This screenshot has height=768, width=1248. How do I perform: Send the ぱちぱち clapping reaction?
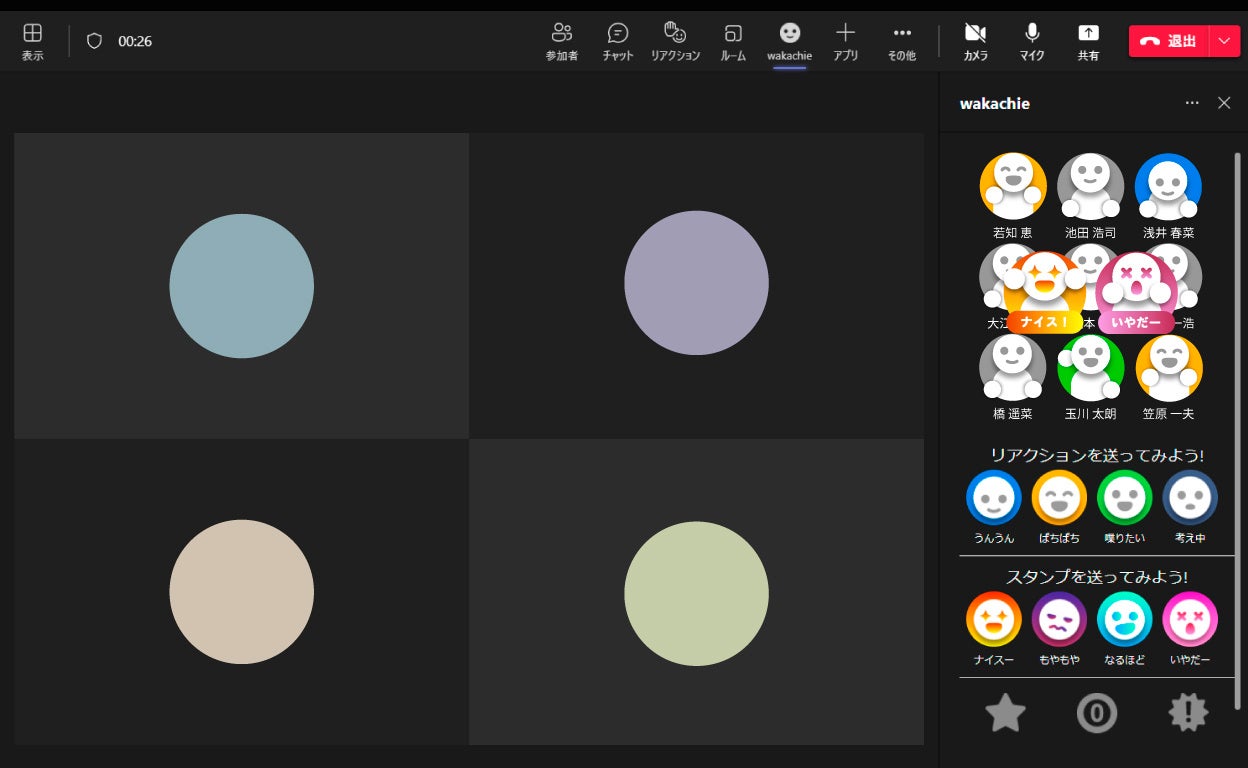click(x=1059, y=498)
